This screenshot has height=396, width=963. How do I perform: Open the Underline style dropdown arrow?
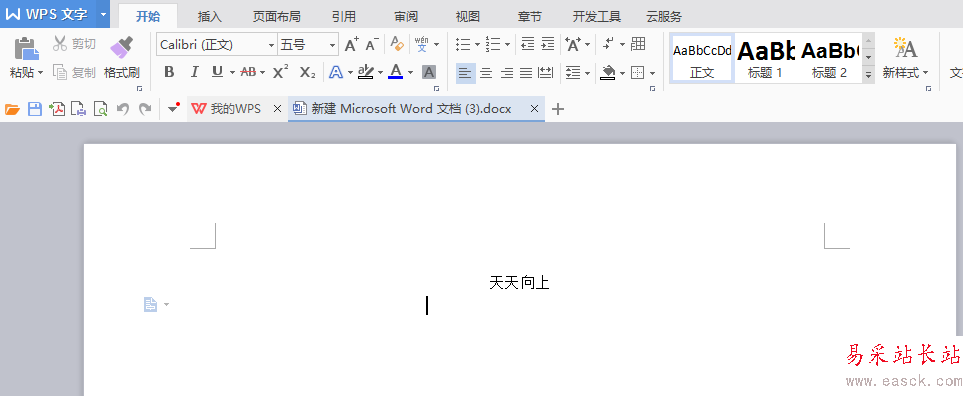232,72
